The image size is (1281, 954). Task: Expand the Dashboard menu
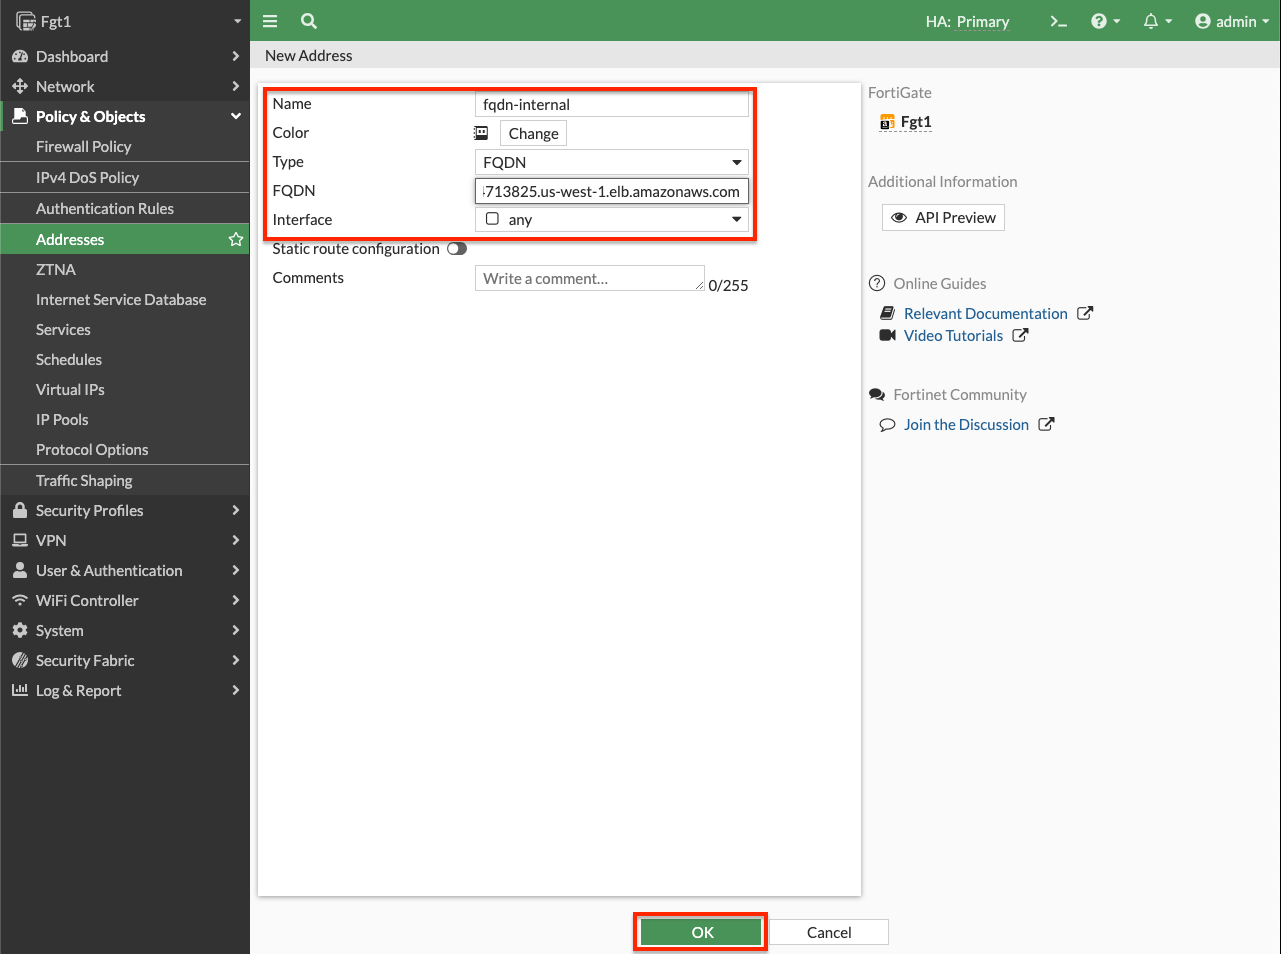(x=125, y=56)
